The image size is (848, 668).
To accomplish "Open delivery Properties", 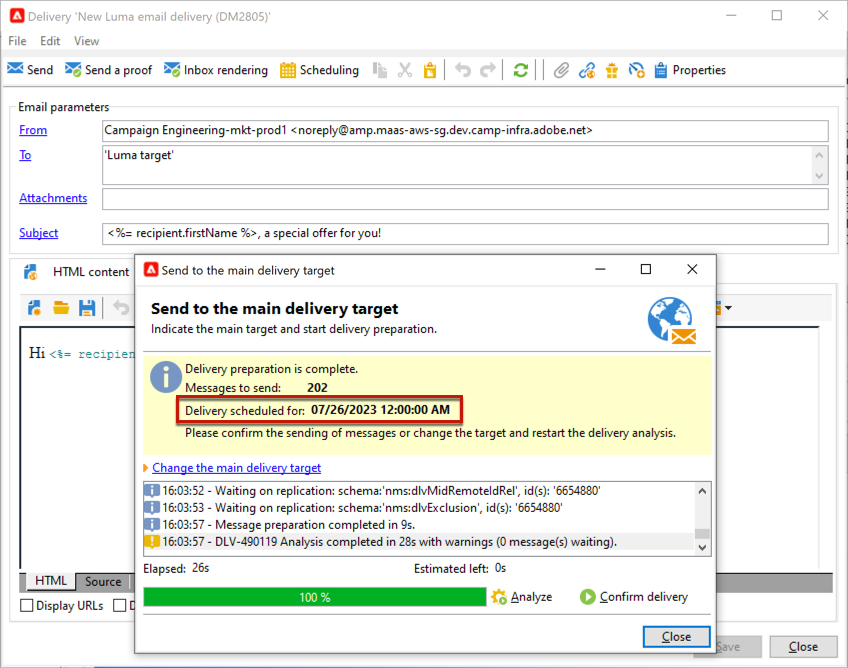I will click(690, 70).
